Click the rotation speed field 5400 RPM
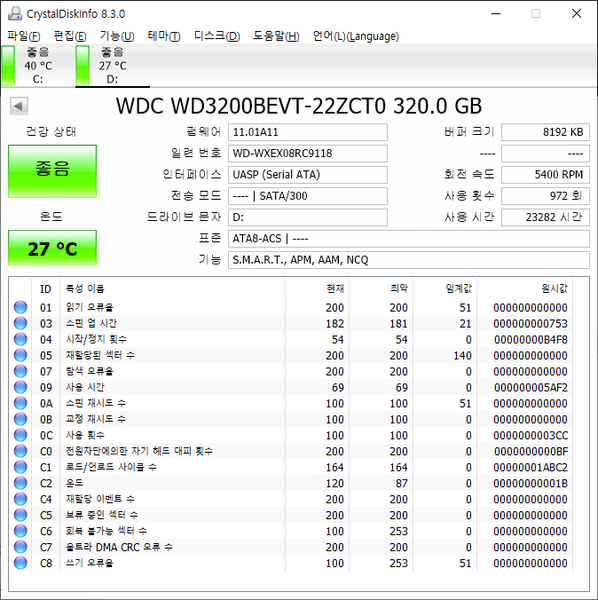Screen dimensions: 598x600 (x=545, y=175)
